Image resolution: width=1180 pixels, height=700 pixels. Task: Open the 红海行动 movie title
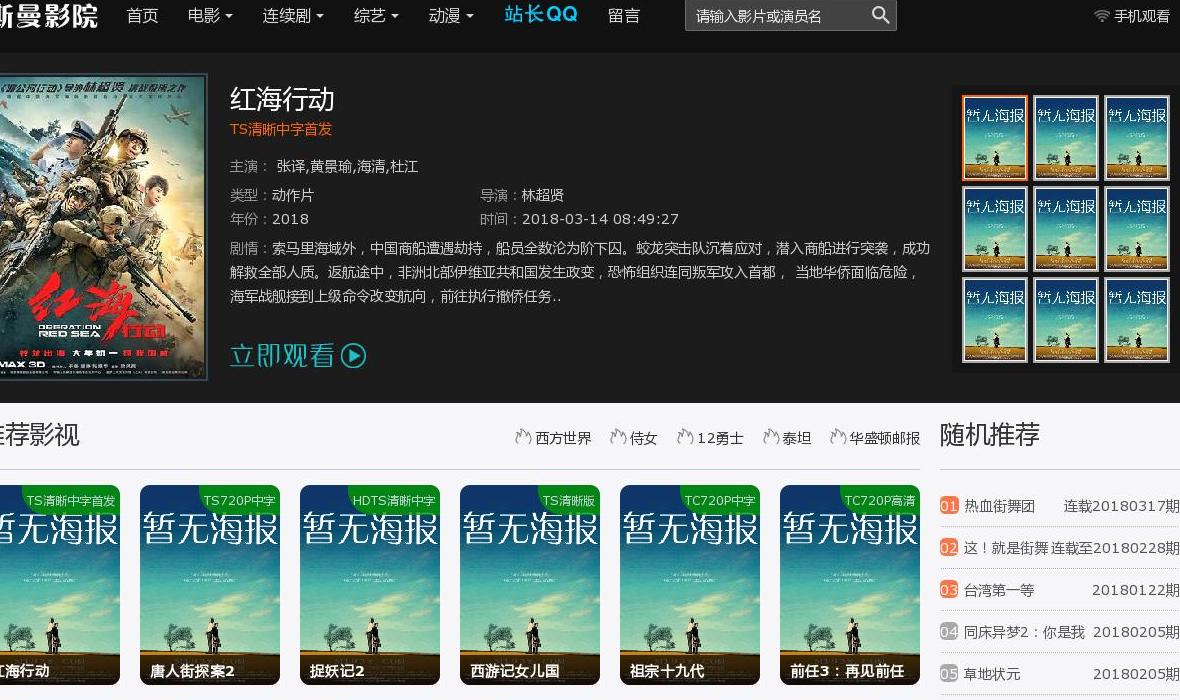281,99
